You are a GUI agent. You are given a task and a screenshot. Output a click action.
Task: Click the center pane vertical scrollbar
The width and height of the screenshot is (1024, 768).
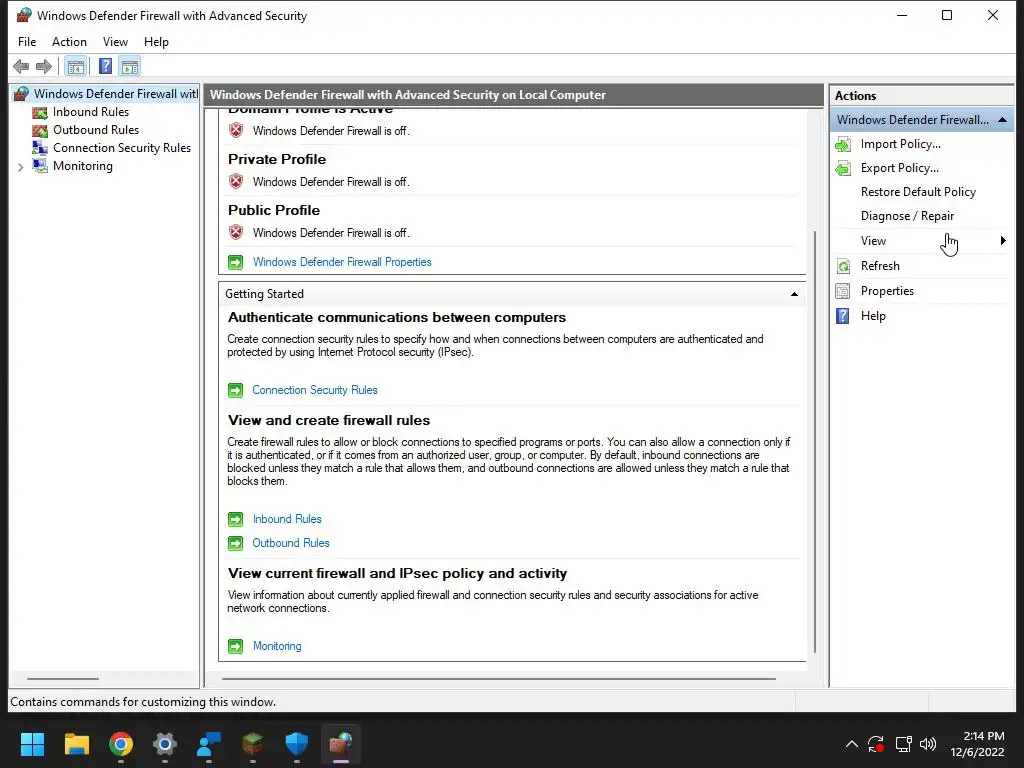point(814,441)
